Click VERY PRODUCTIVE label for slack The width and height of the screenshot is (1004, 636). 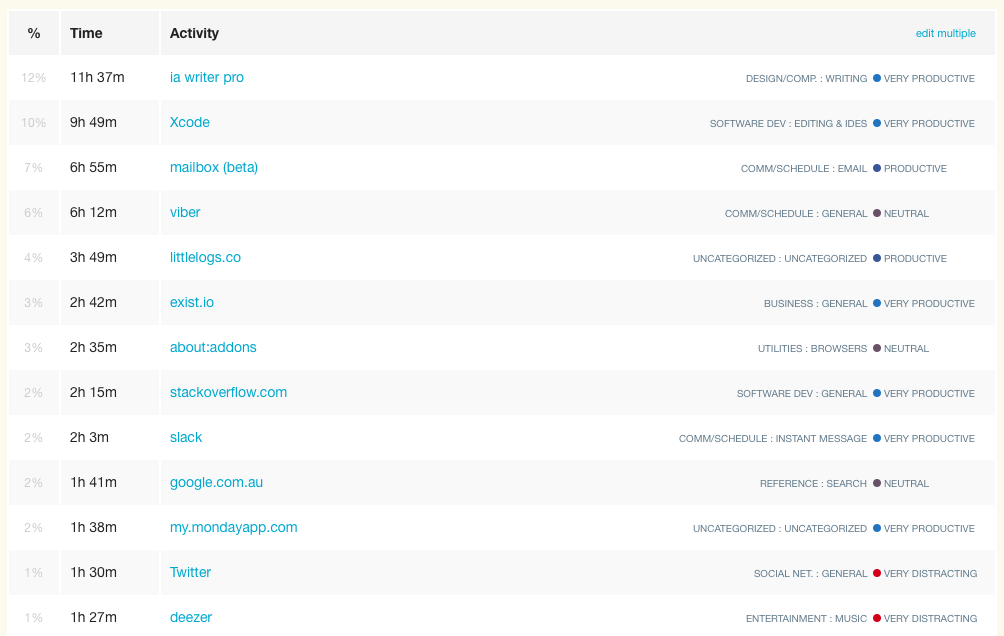pos(929,439)
